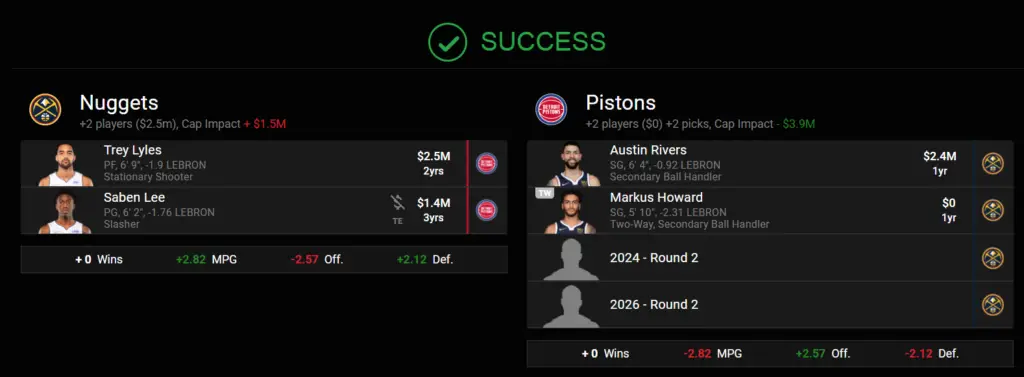Open Austin Rivers player headshot
Viewport: 1024px width, 377px height.
[x=572, y=165]
